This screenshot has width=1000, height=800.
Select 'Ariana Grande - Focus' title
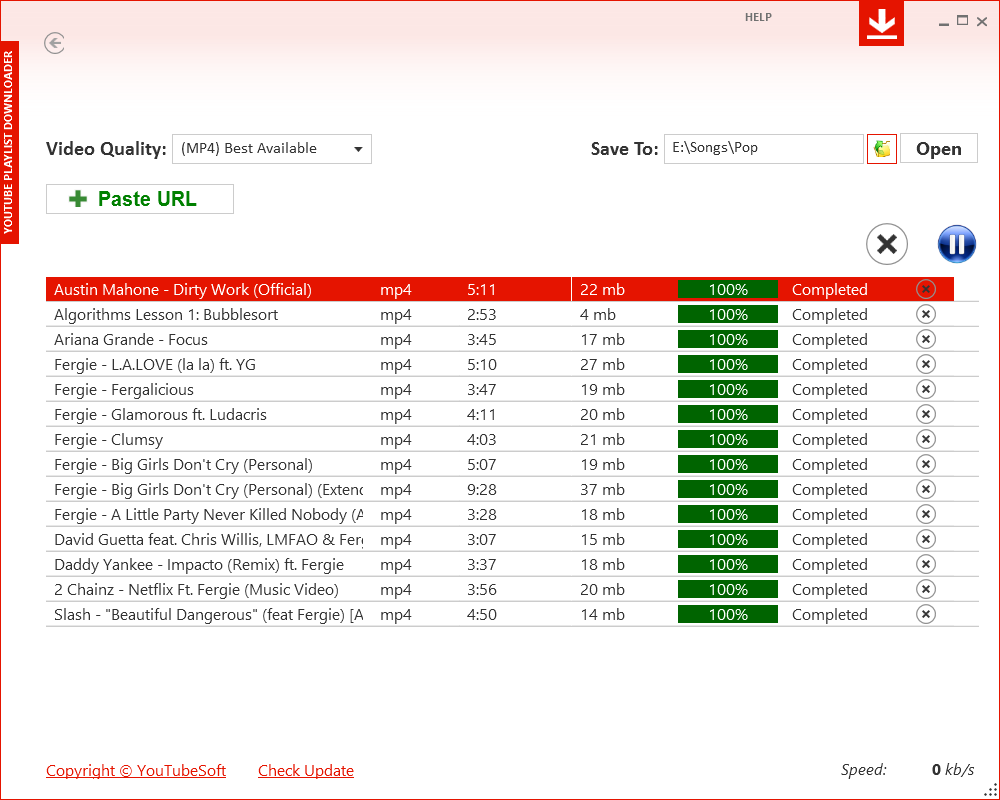(x=131, y=339)
